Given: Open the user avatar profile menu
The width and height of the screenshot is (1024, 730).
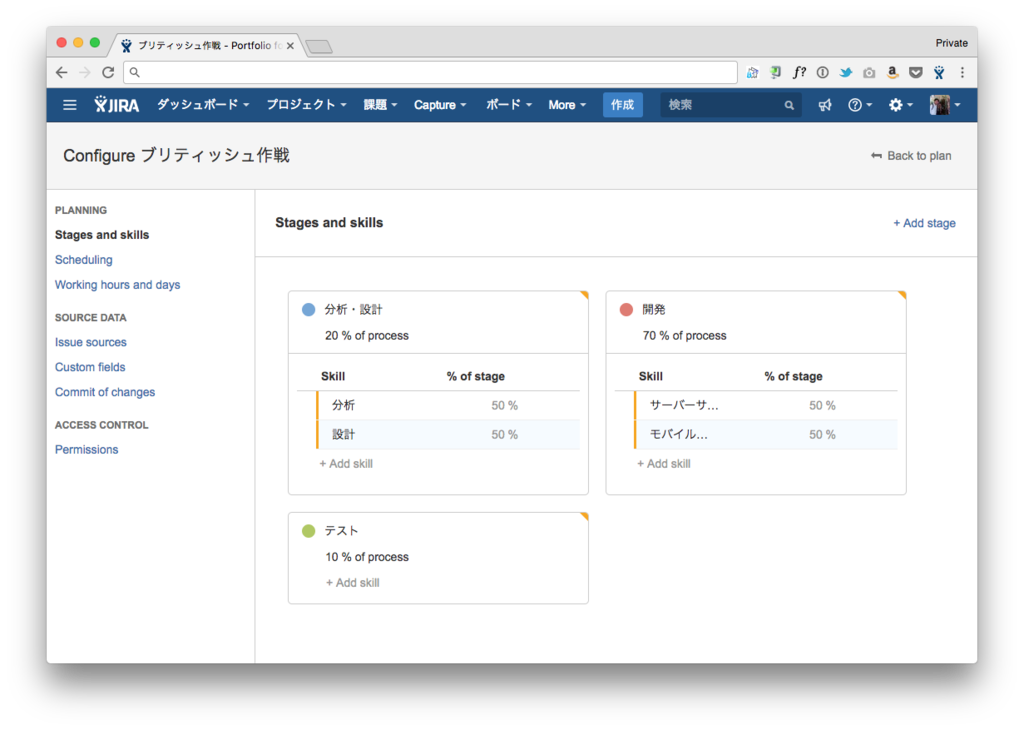Looking at the screenshot, I should pyautogui.click(x=945, y=104).
